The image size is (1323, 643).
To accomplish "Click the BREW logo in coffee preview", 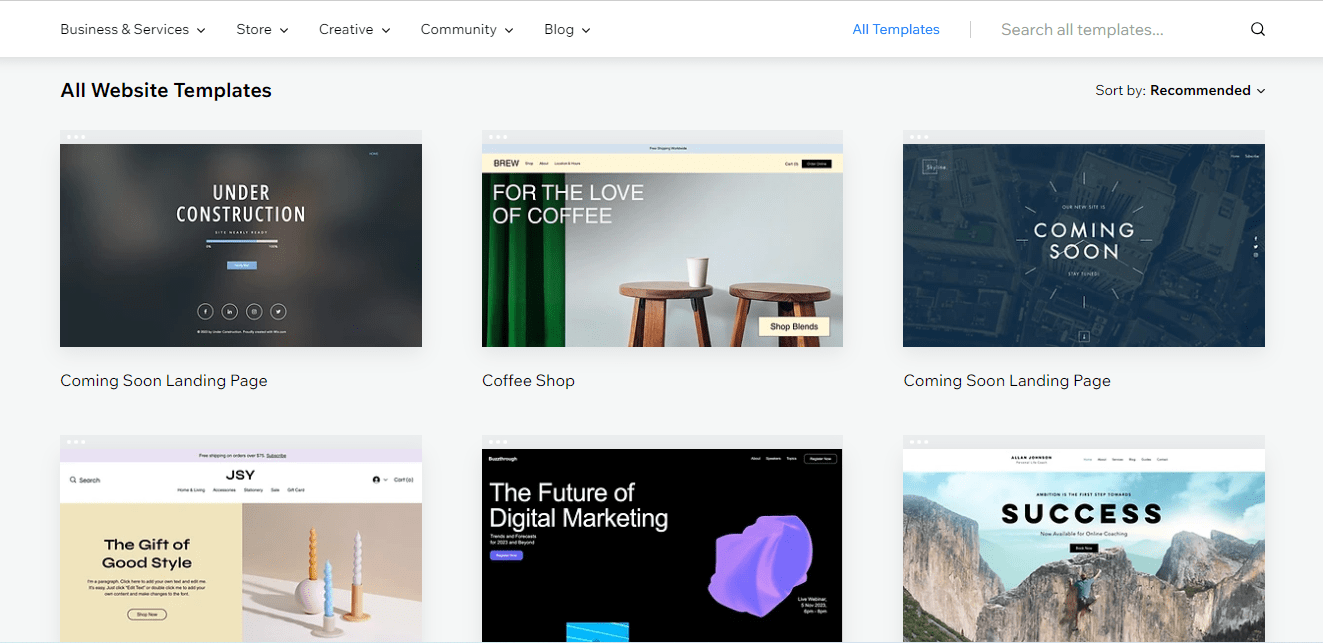I will (505, 162).
